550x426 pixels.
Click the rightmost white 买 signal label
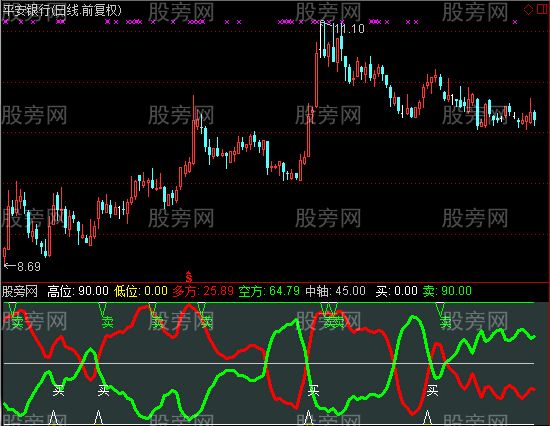432,390
